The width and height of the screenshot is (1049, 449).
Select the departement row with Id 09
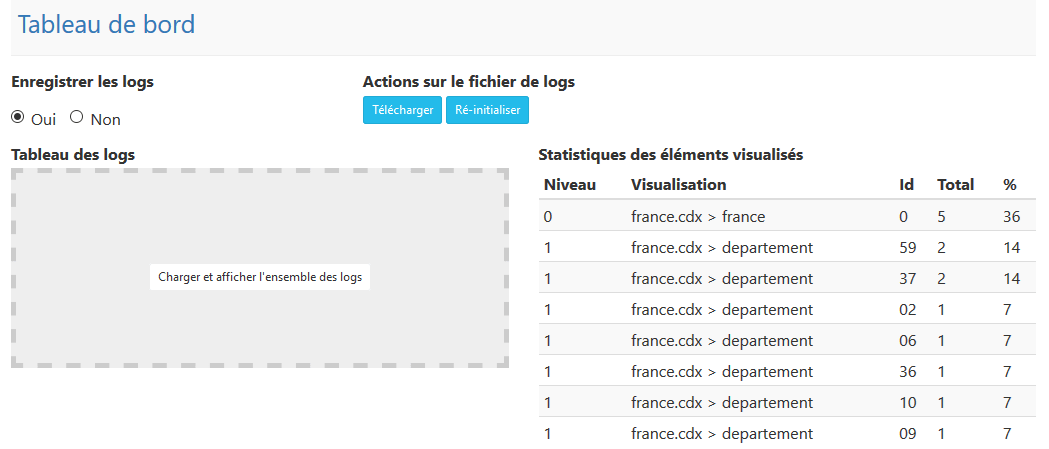787,433
